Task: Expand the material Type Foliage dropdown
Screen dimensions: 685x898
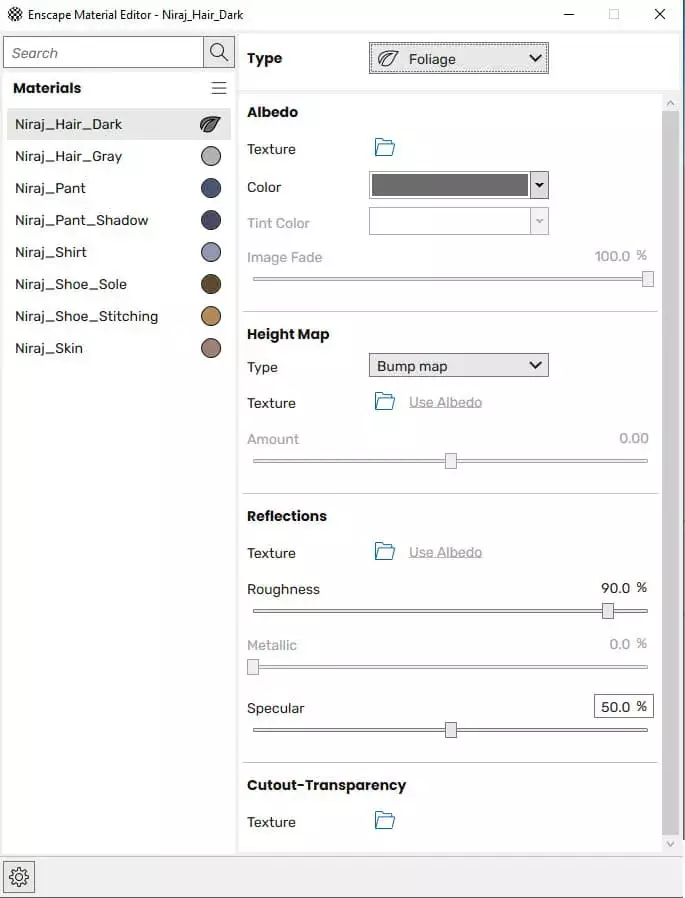Action: pos(458,59)
